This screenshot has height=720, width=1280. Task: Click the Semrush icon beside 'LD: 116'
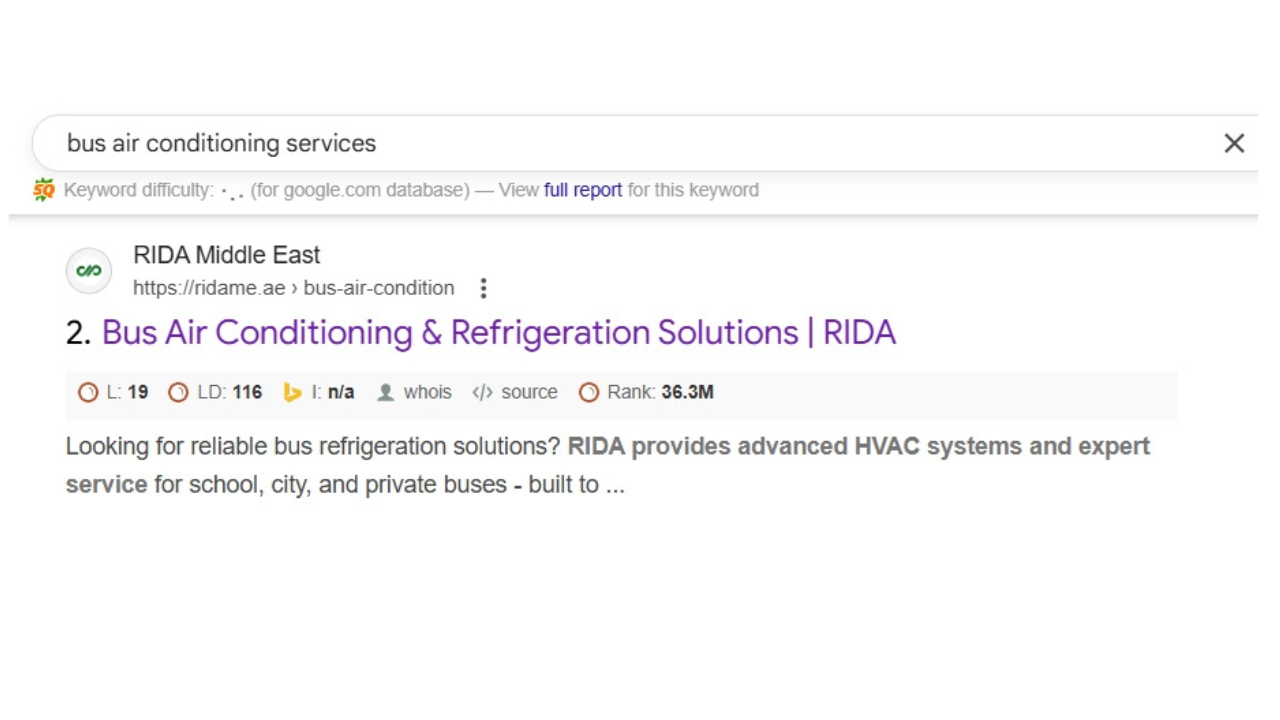178,392
